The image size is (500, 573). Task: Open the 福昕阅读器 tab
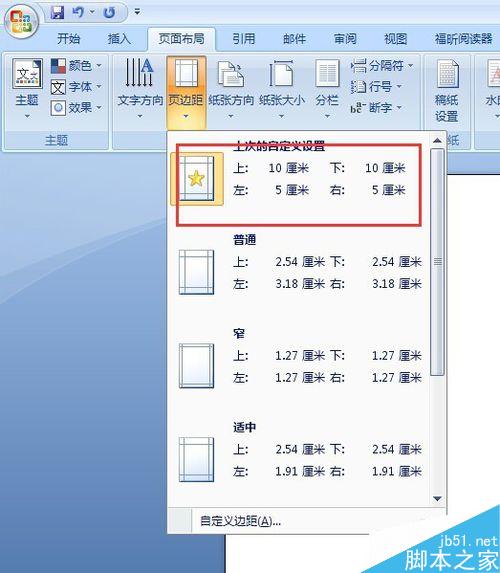tap(463, 39)
